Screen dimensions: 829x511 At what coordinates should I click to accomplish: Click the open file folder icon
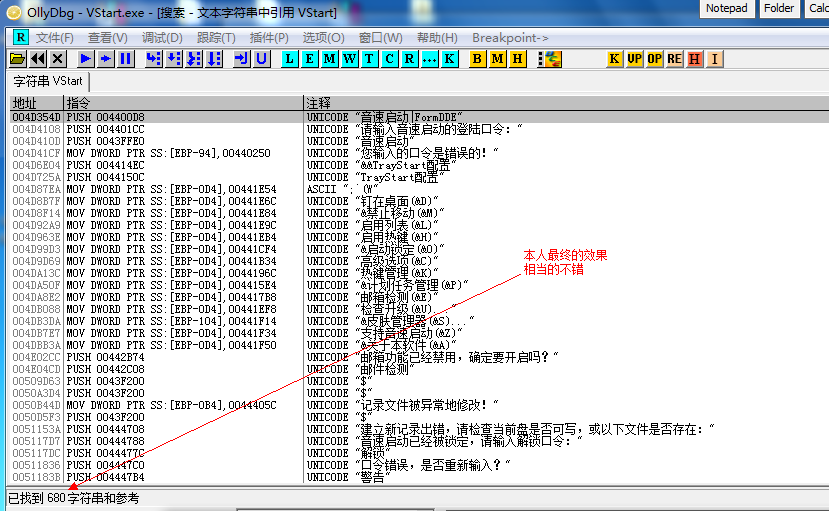17,59
